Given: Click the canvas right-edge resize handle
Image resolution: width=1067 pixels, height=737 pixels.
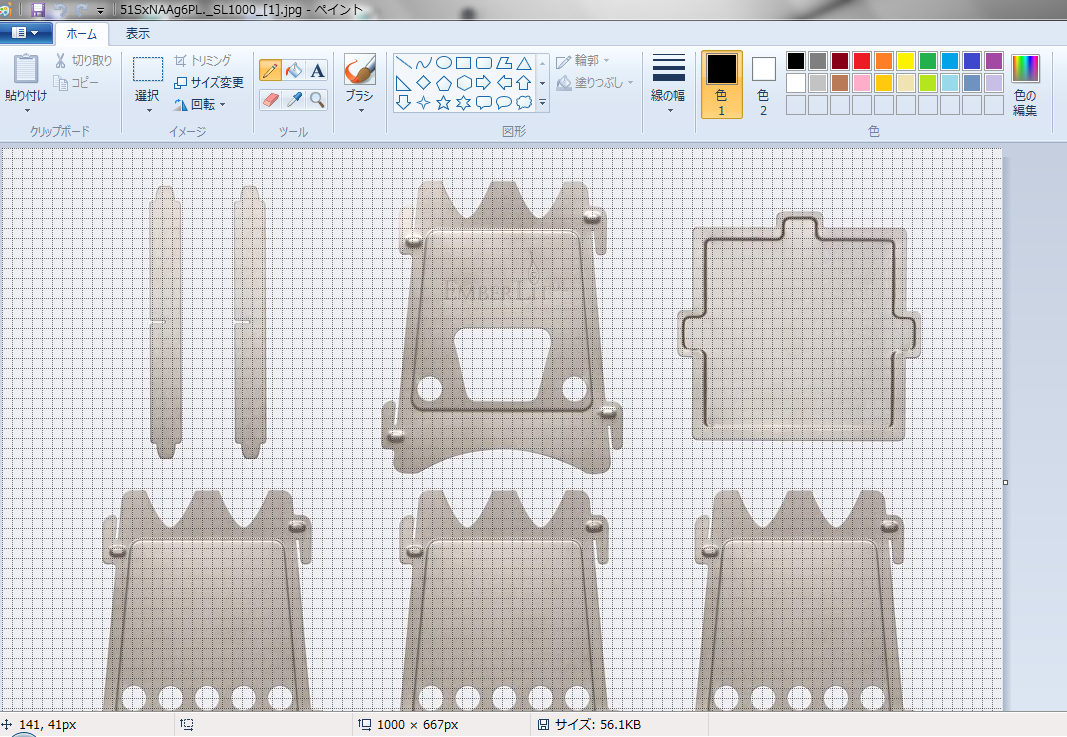Looking at the screenshot, I should (1005, 482).
